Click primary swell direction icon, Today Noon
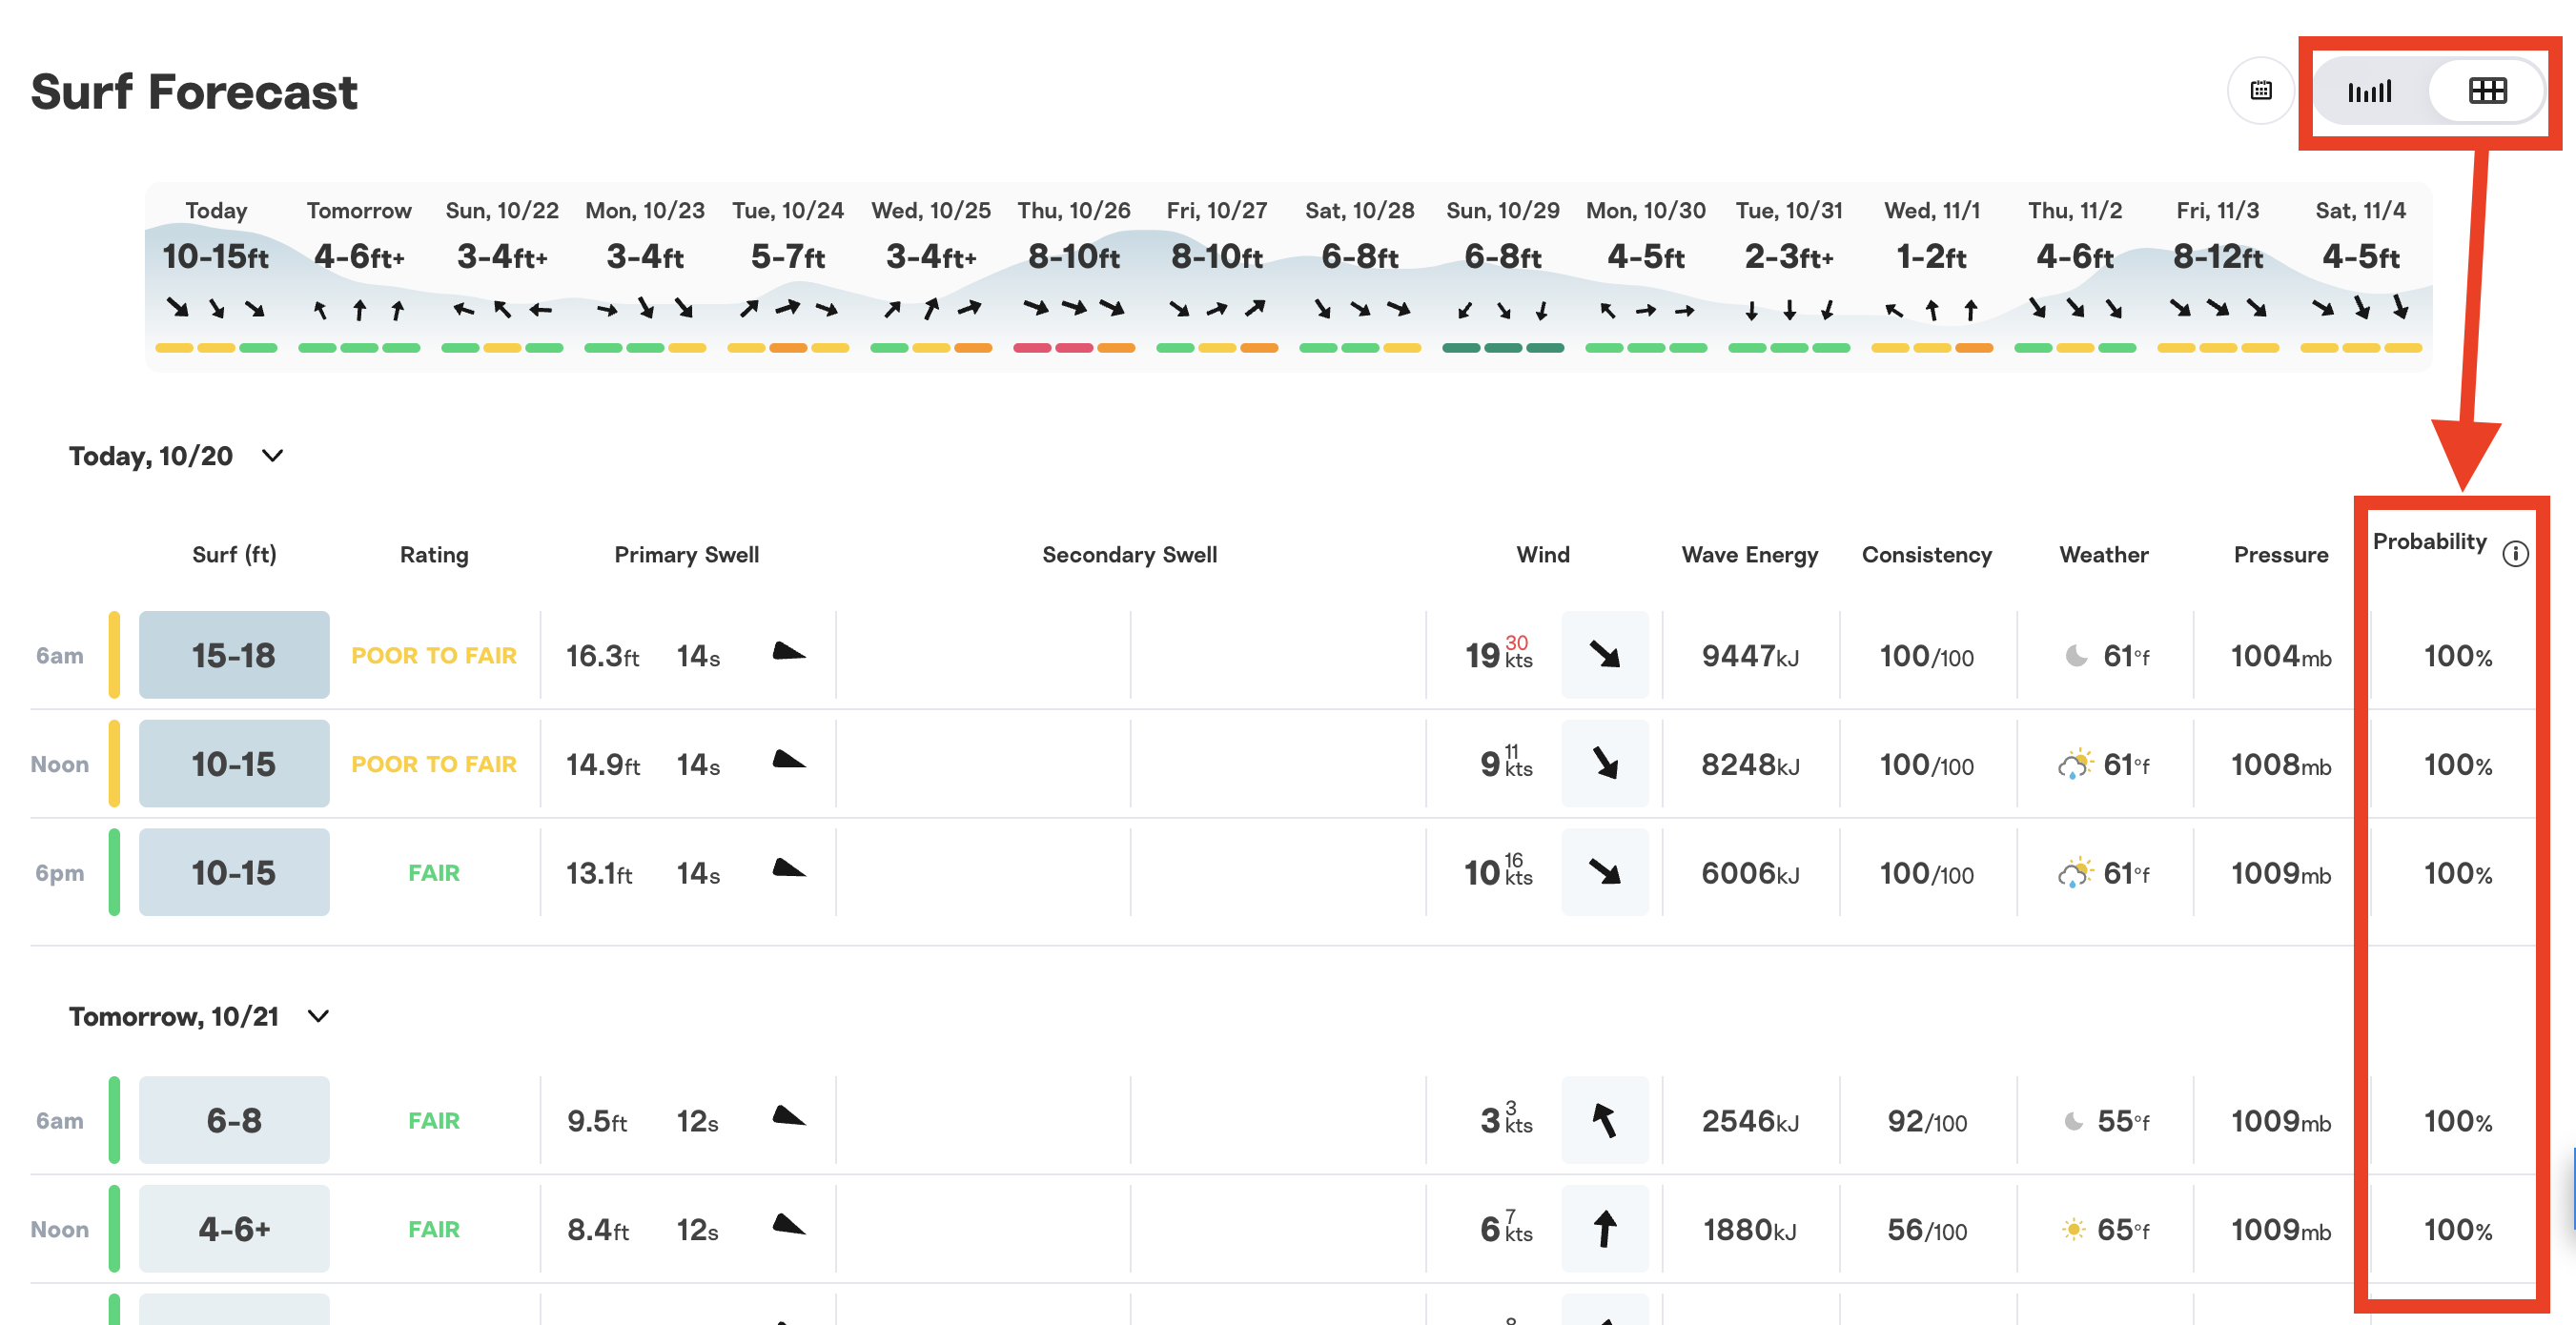 [789, 761]
